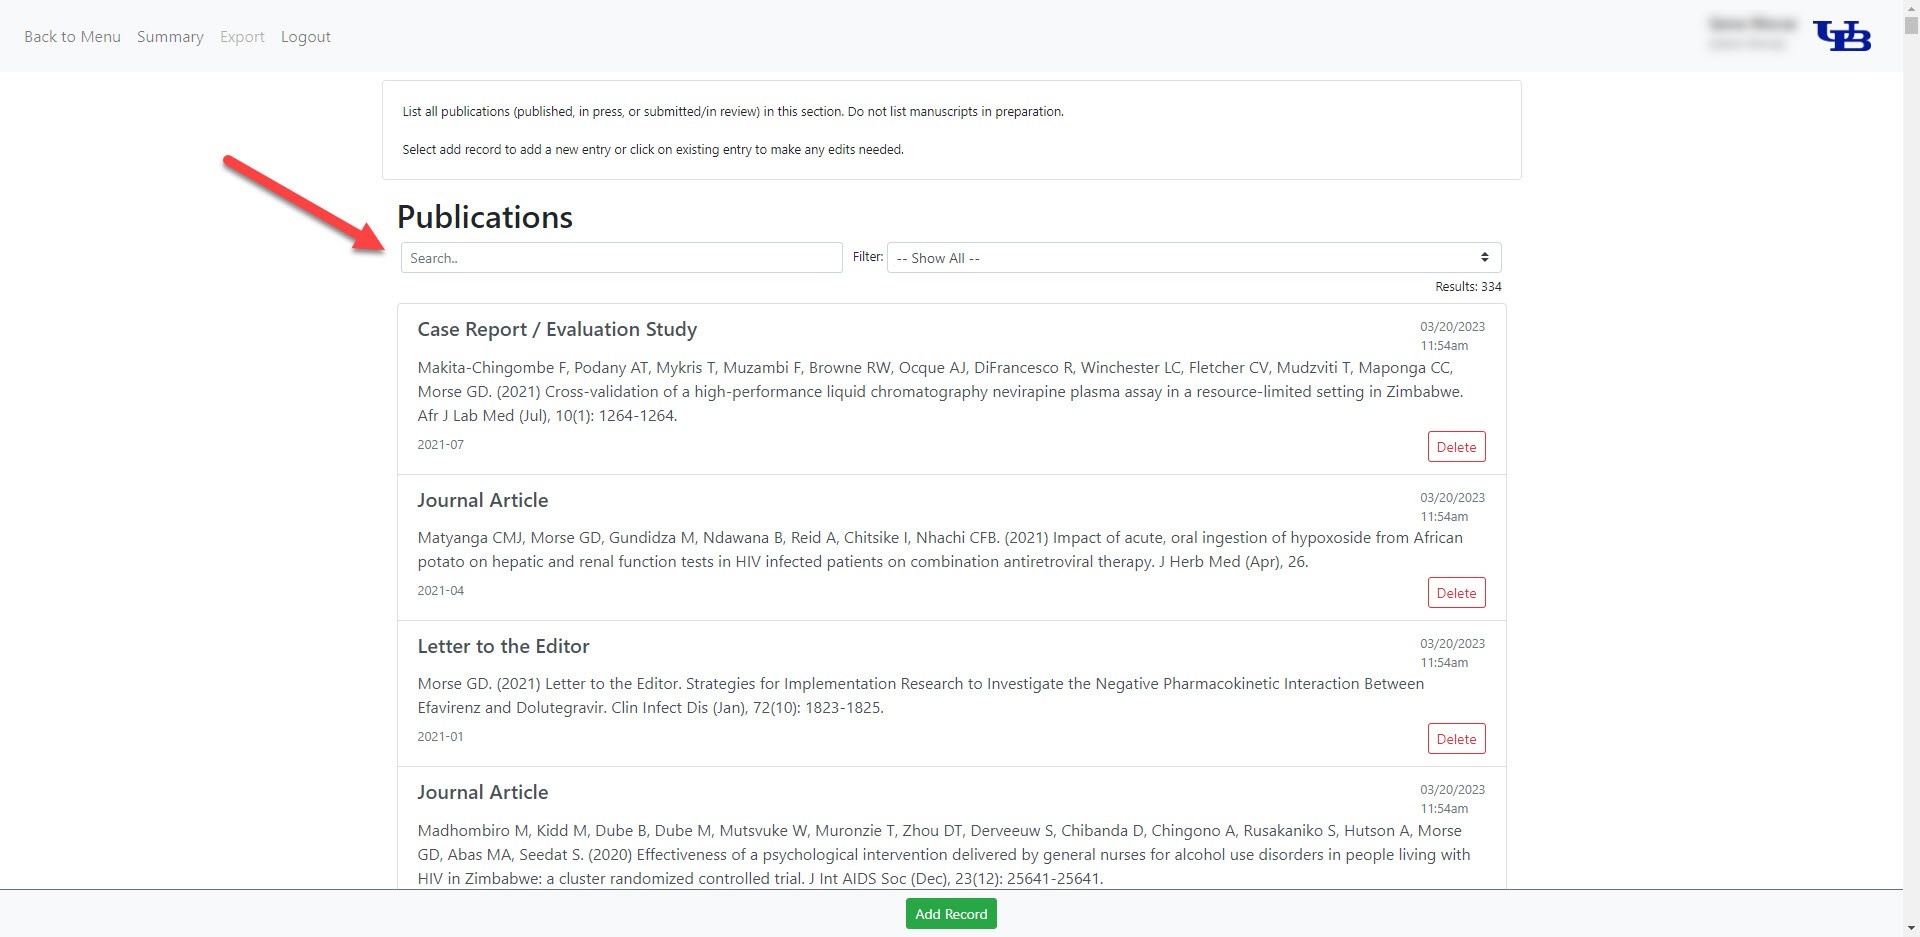Click the UB university logo icon

pos(1841,36)
